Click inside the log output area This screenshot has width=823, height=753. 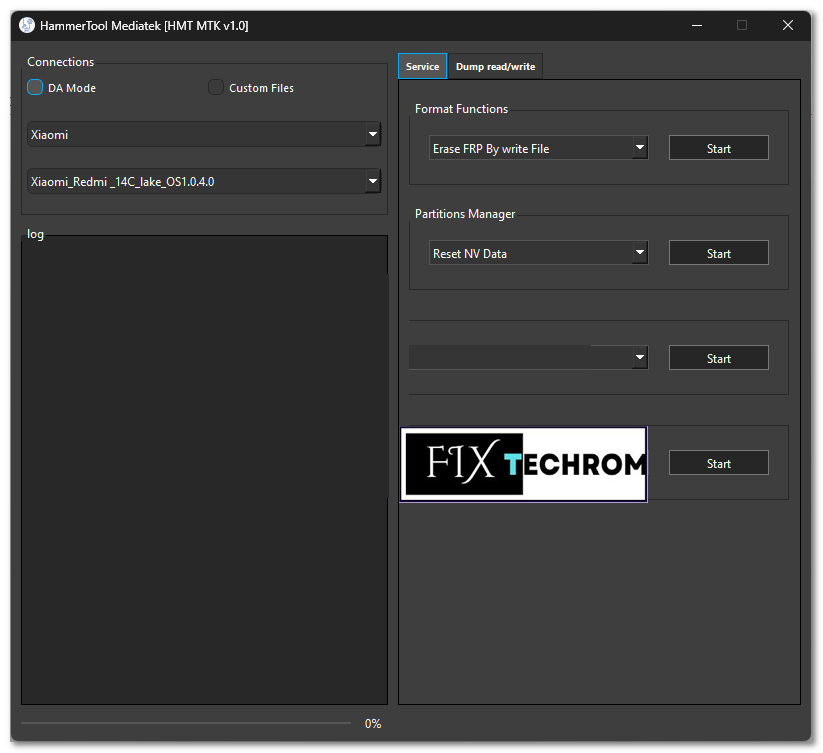tap(204, 470)
